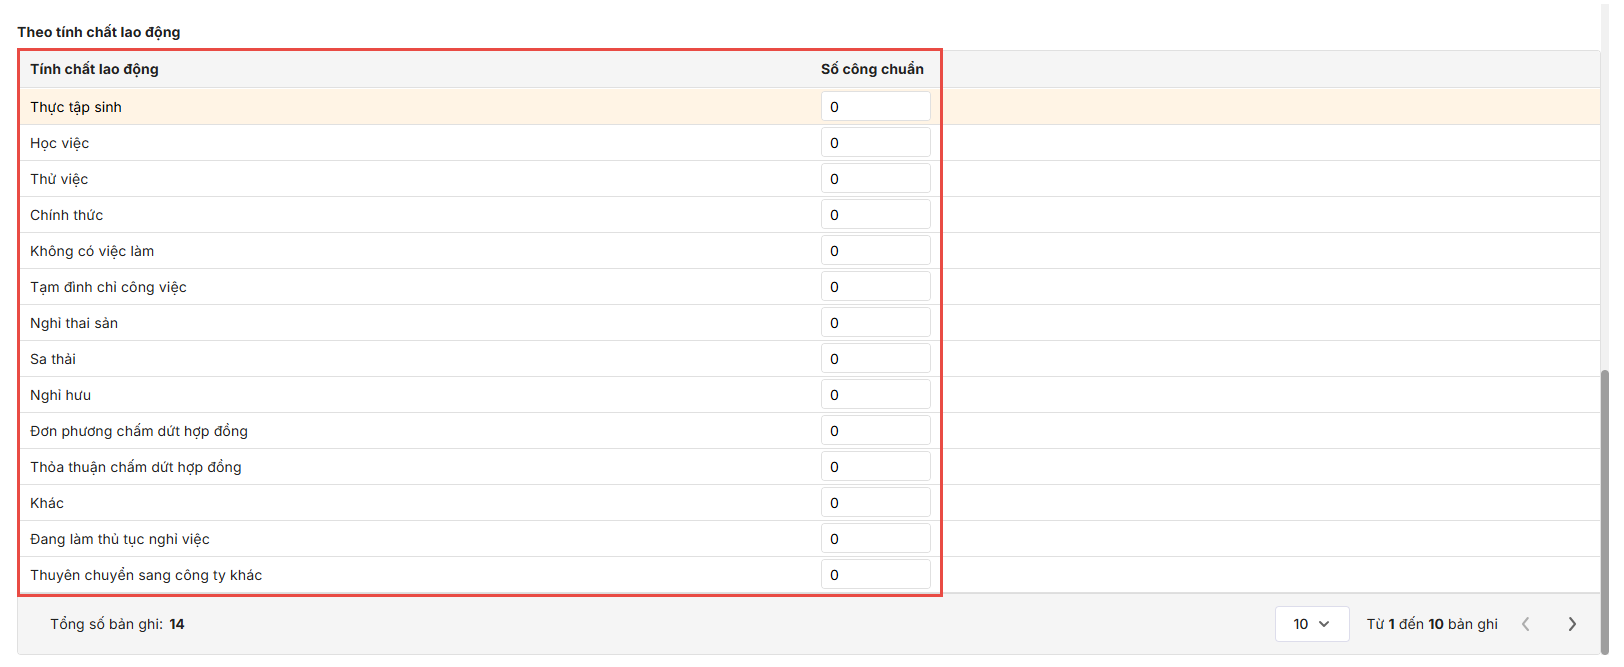This screenshot has height=667, width=1624.
Task: Go to the previous page of records
Action: 1526,624
